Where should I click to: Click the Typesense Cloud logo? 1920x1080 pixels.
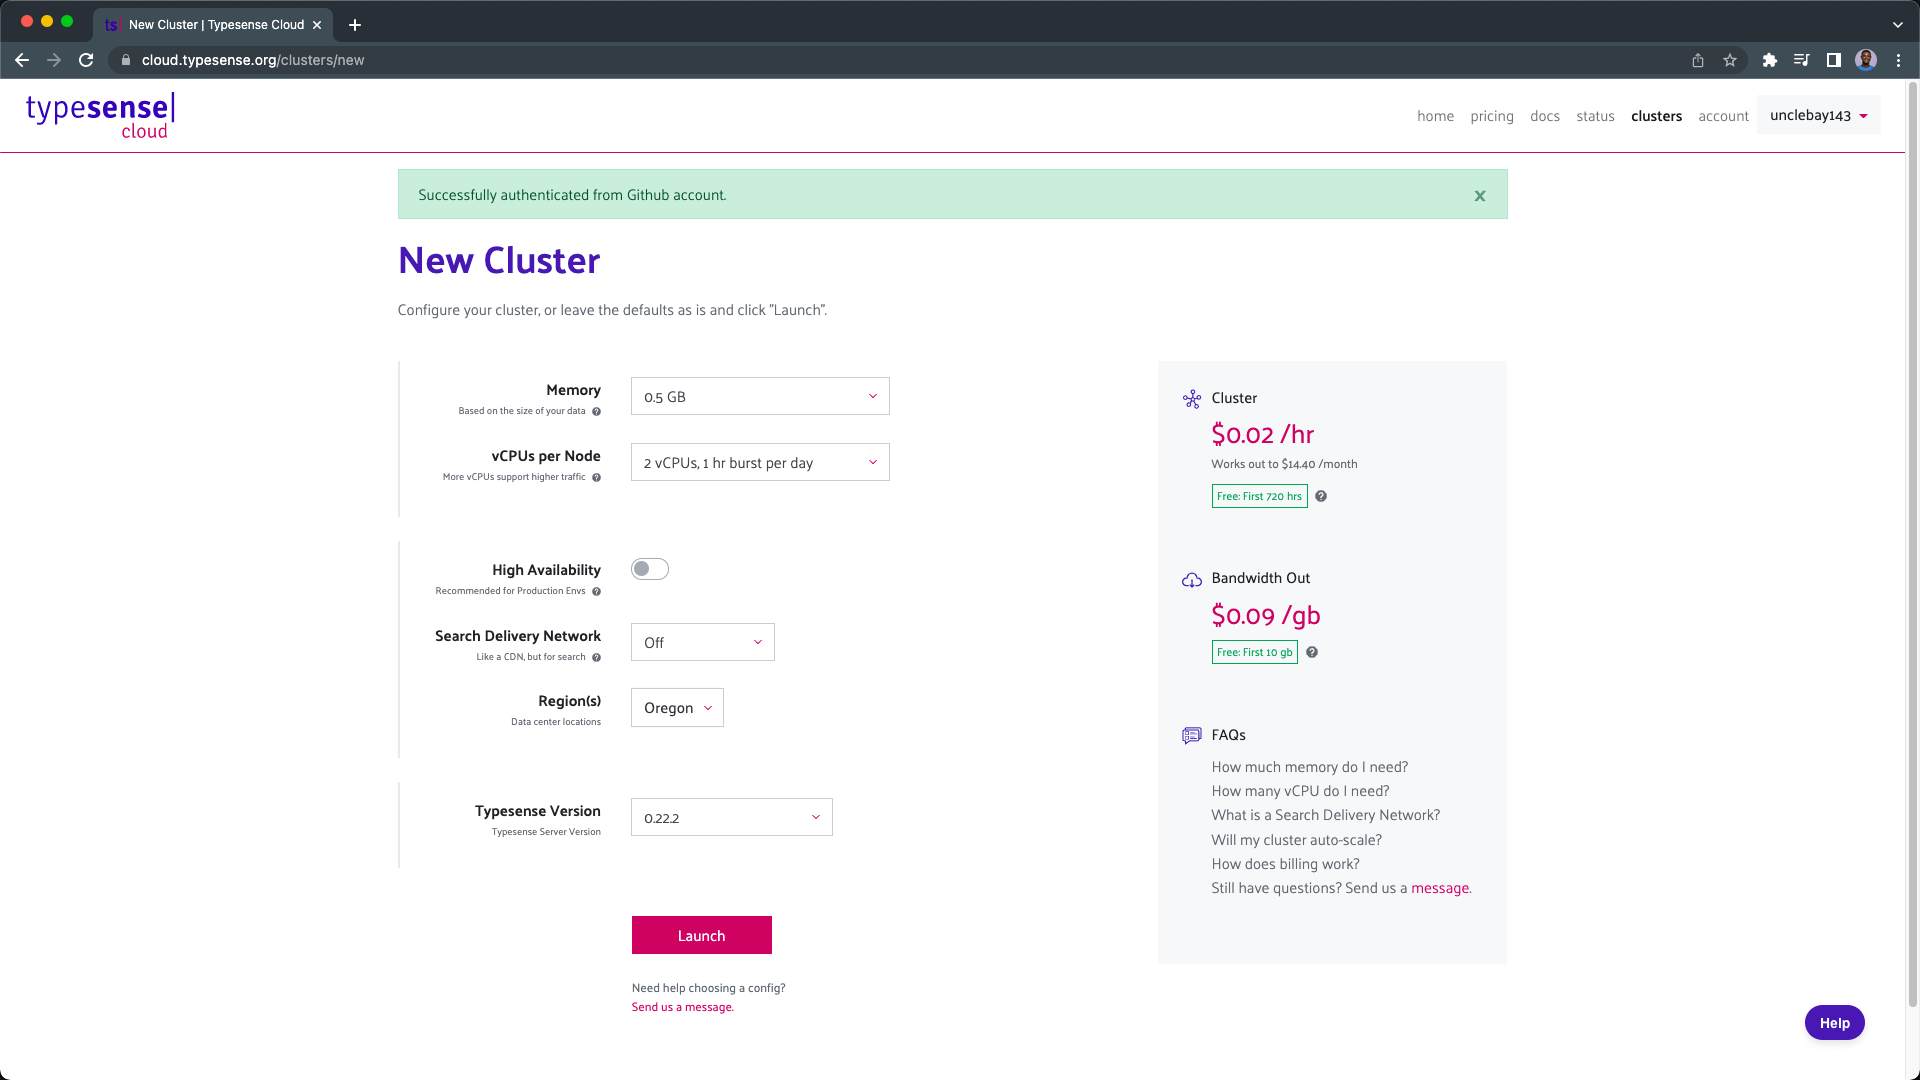tap(100, 116)
